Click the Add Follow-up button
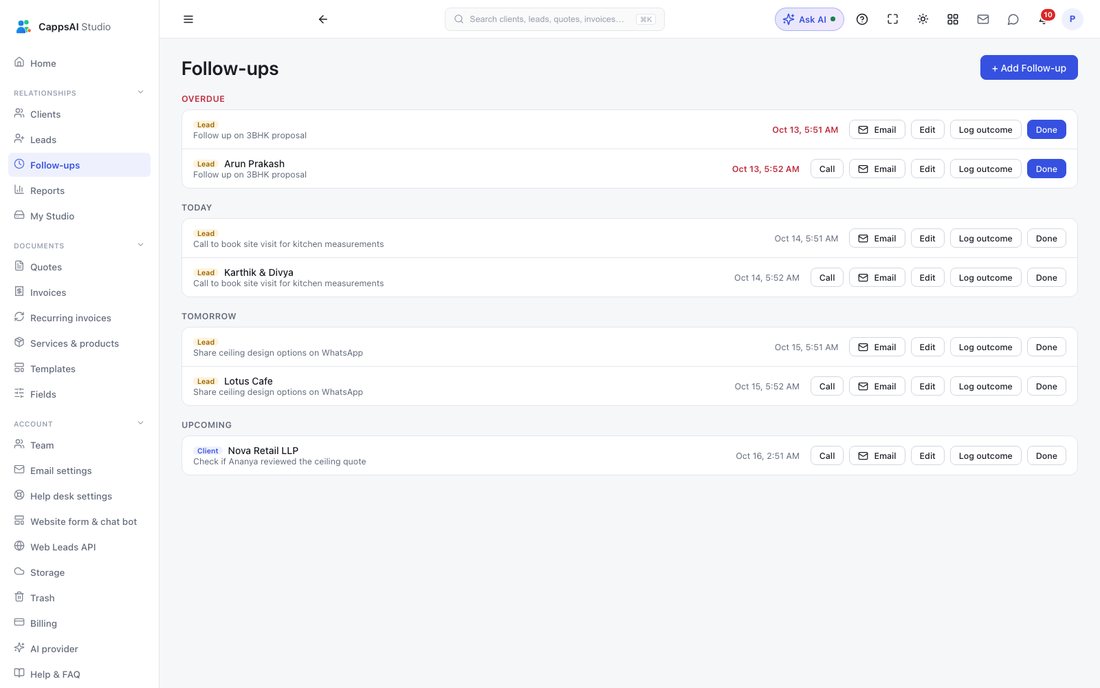 click(x=1028, y=68)
